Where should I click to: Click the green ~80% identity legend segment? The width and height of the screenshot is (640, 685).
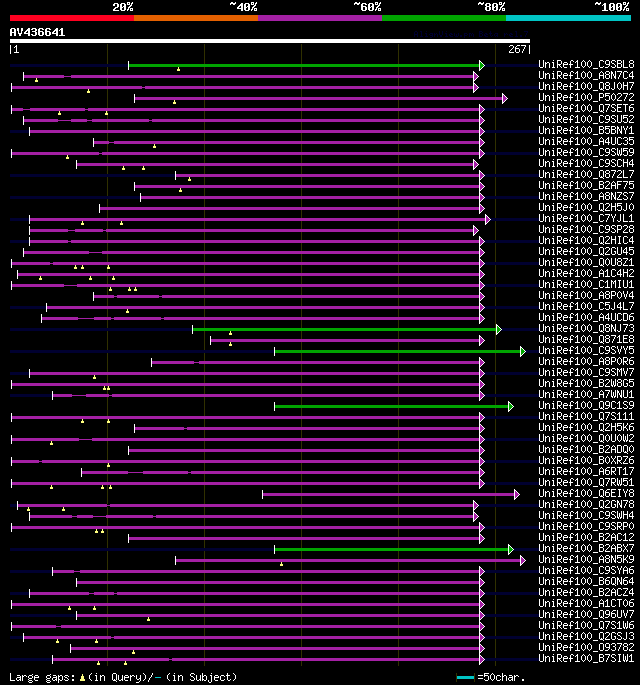pos(444,18)
